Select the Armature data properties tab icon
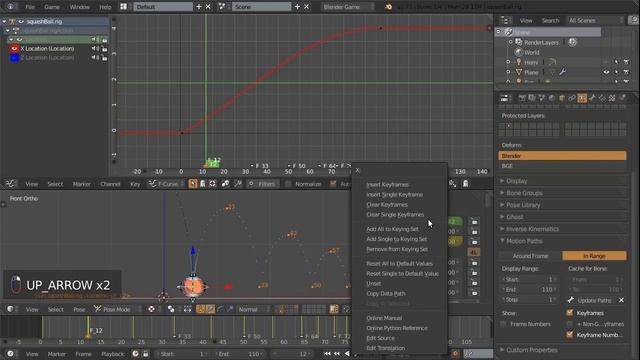Screen dimensions: 640x360 (x=582, y=98)
